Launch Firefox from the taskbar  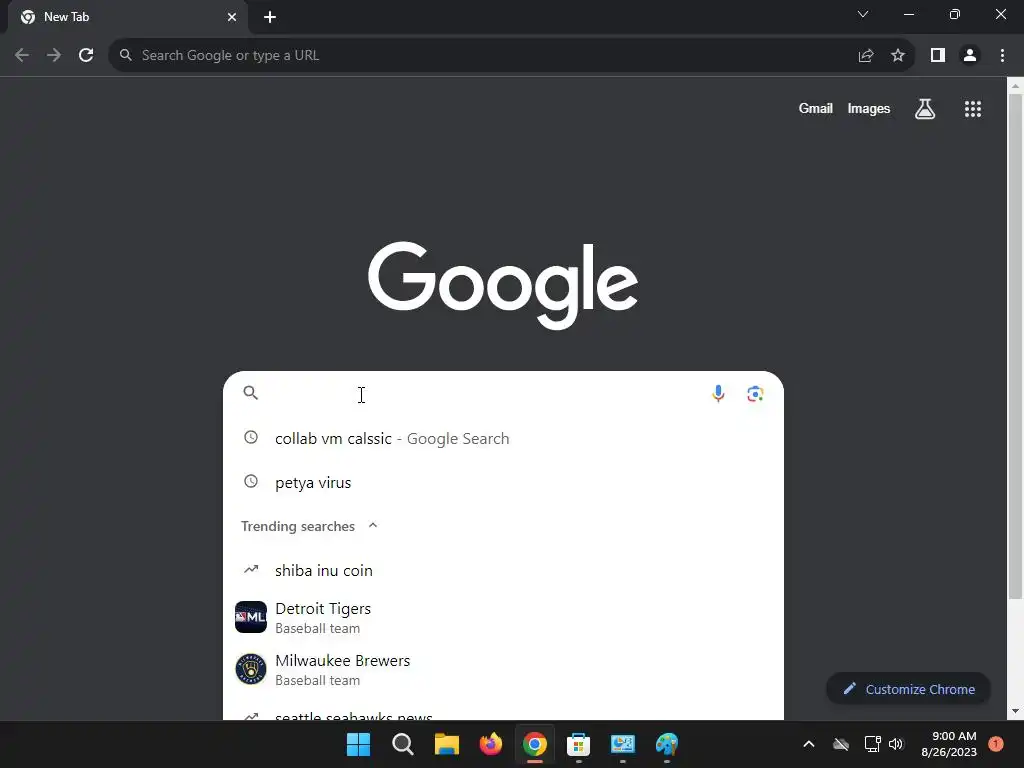[x=490, y=744]
